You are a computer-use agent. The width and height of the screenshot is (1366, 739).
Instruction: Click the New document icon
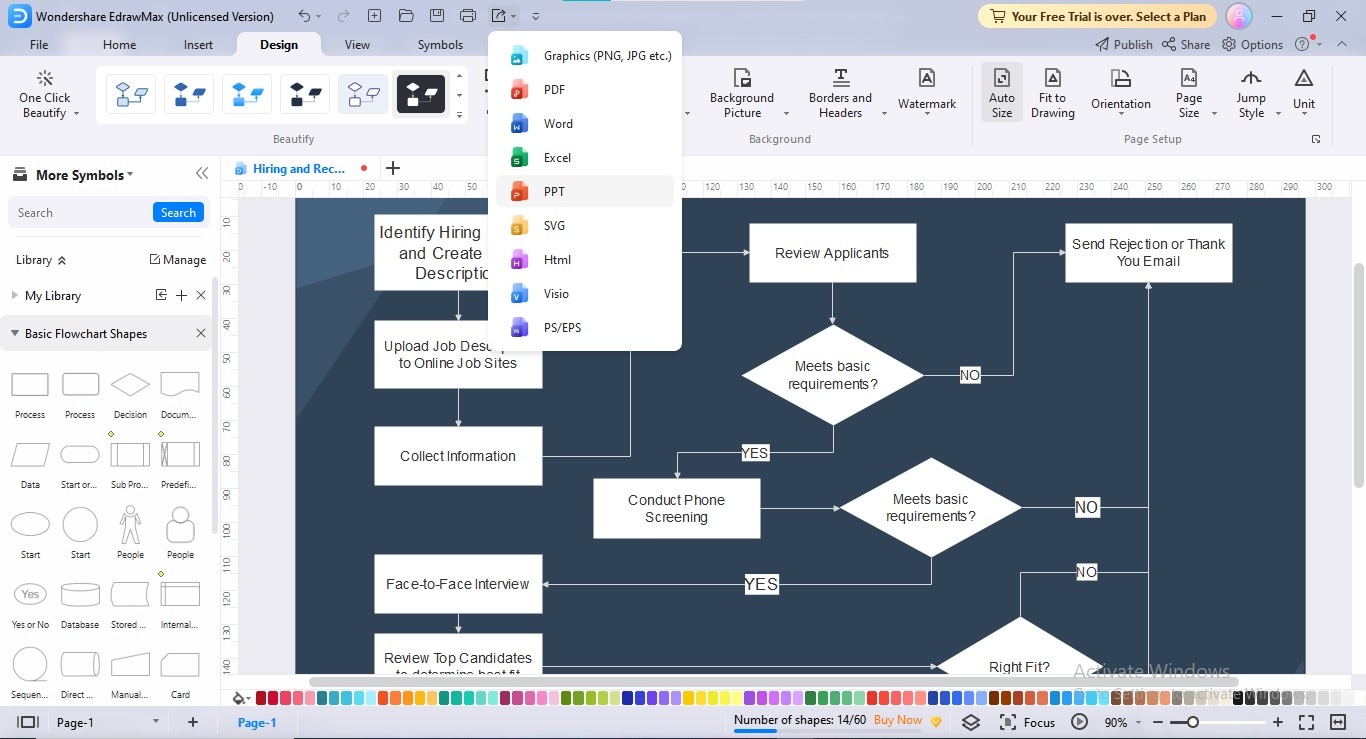tap(374, 16)
